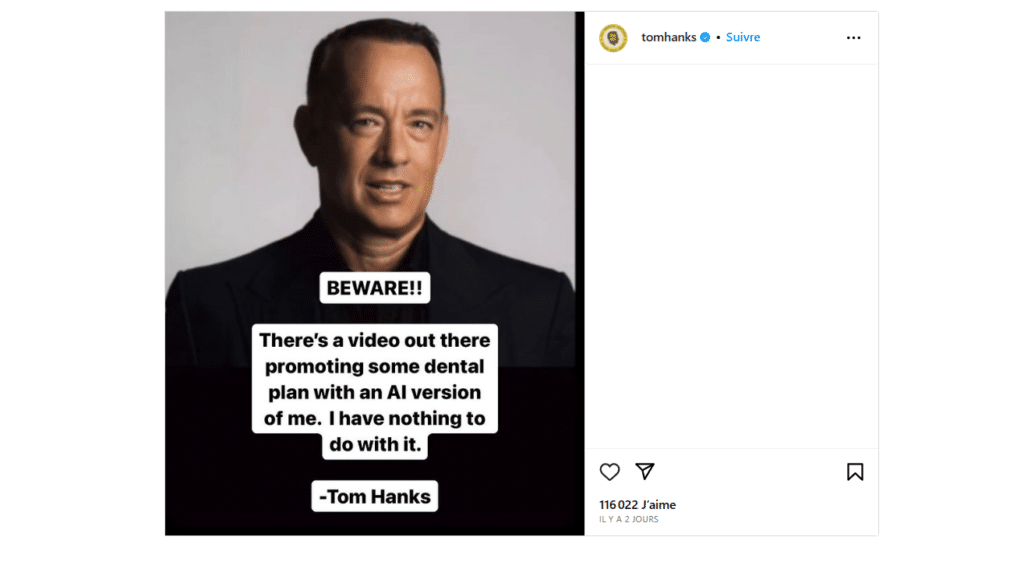Screen dimensions: 1024x576
Task: Click the "There's a video out there" line
Action: [375, 340]
